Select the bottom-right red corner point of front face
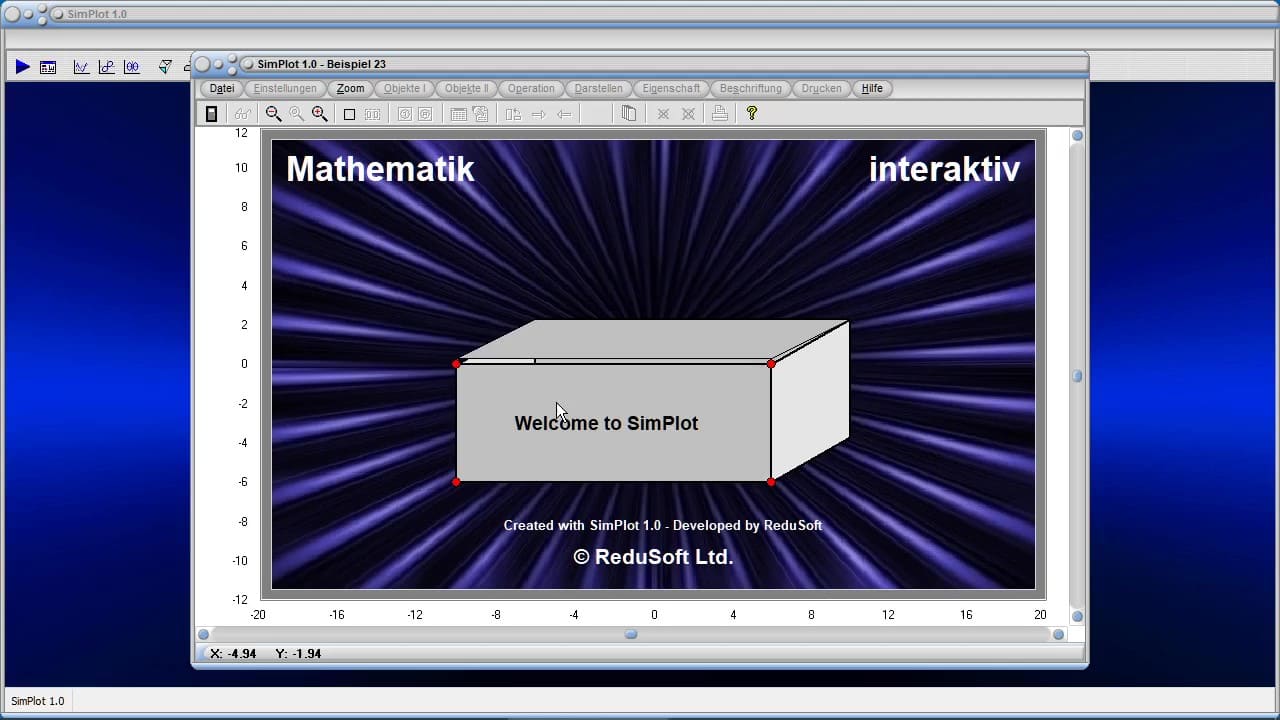This screenshot has height=720, width=1280. [x=771, y=482]
